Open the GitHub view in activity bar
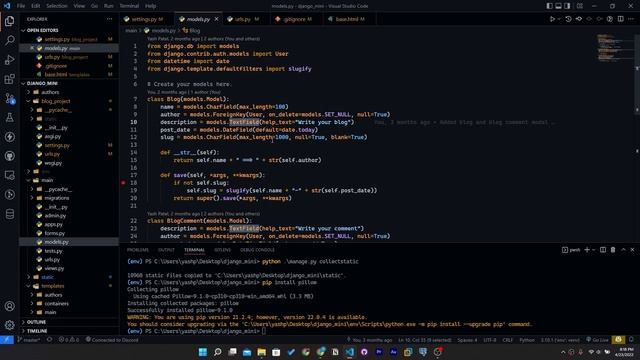This screenshot has width=640, height=360. click(x=9, y=156)
